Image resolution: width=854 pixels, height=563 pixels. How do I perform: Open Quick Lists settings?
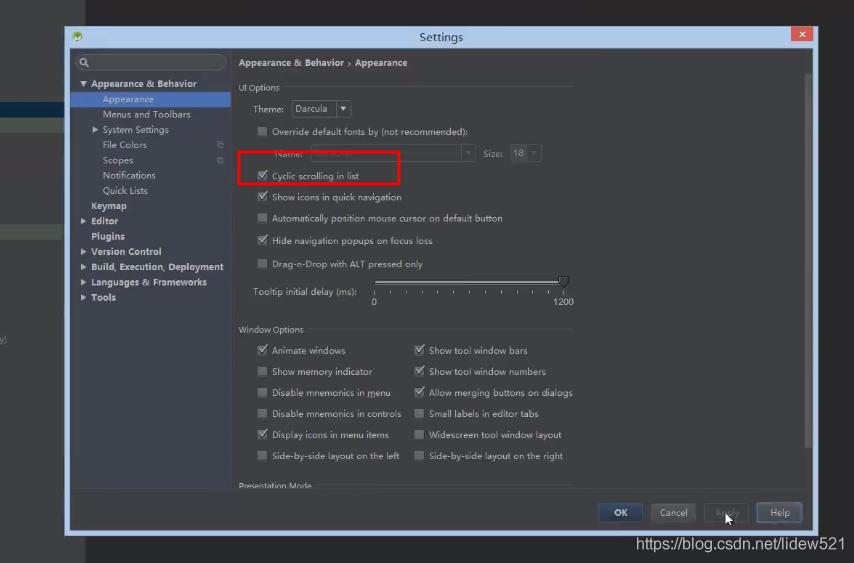(x=125, y=191)
